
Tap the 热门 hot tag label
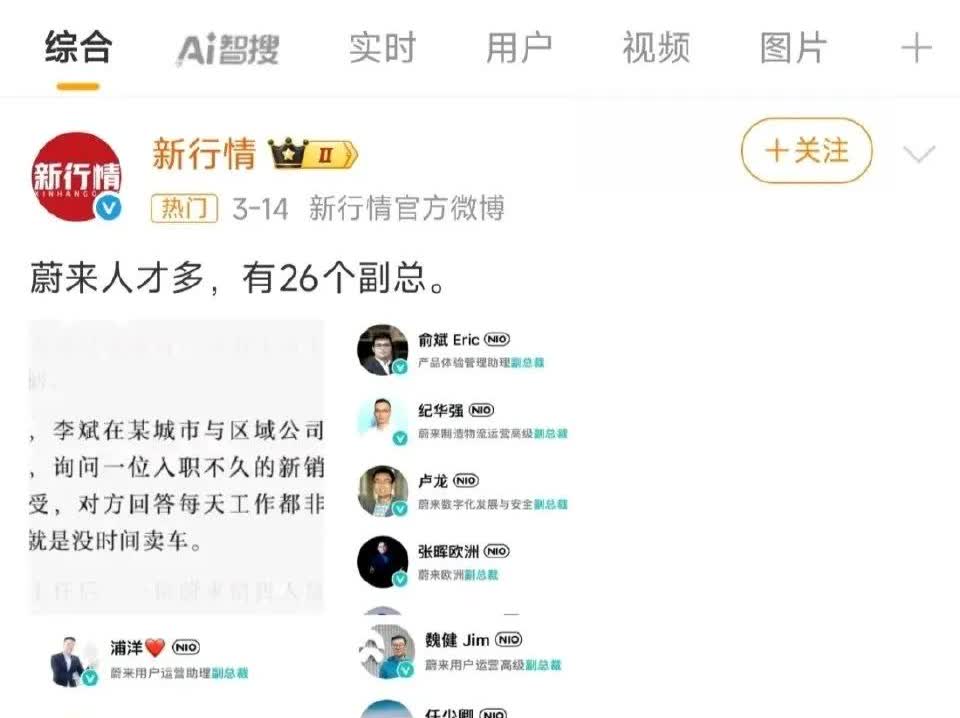pos(184,208)
